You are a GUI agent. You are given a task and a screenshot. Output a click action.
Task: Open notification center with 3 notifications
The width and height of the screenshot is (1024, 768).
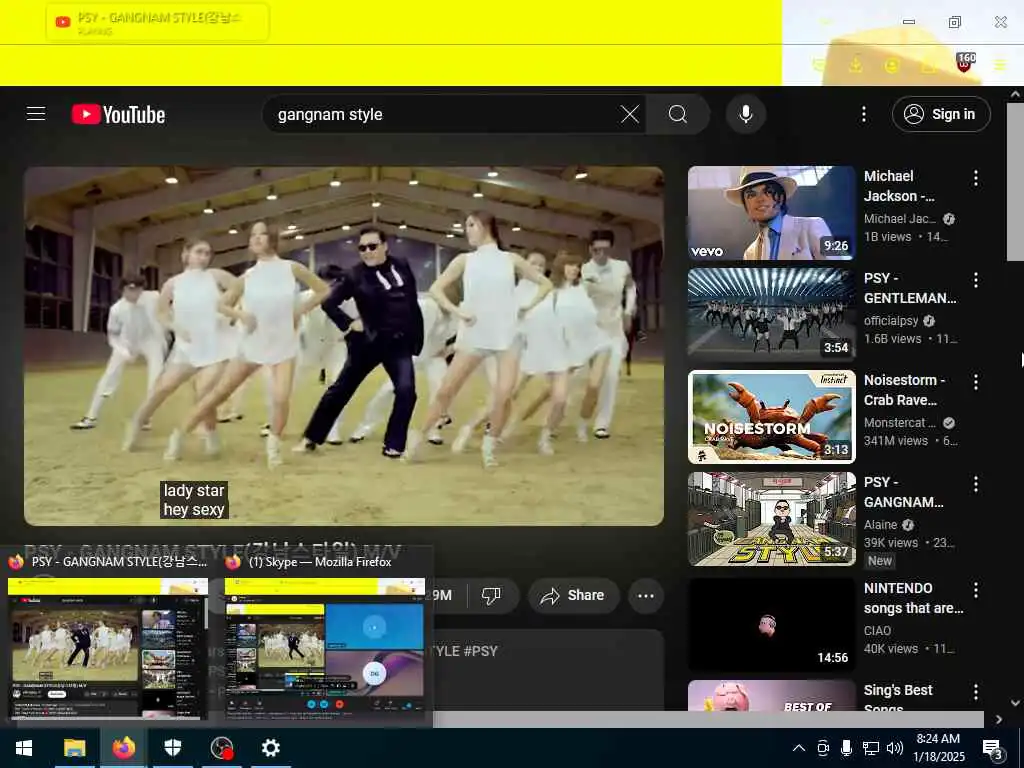[992, 749]
